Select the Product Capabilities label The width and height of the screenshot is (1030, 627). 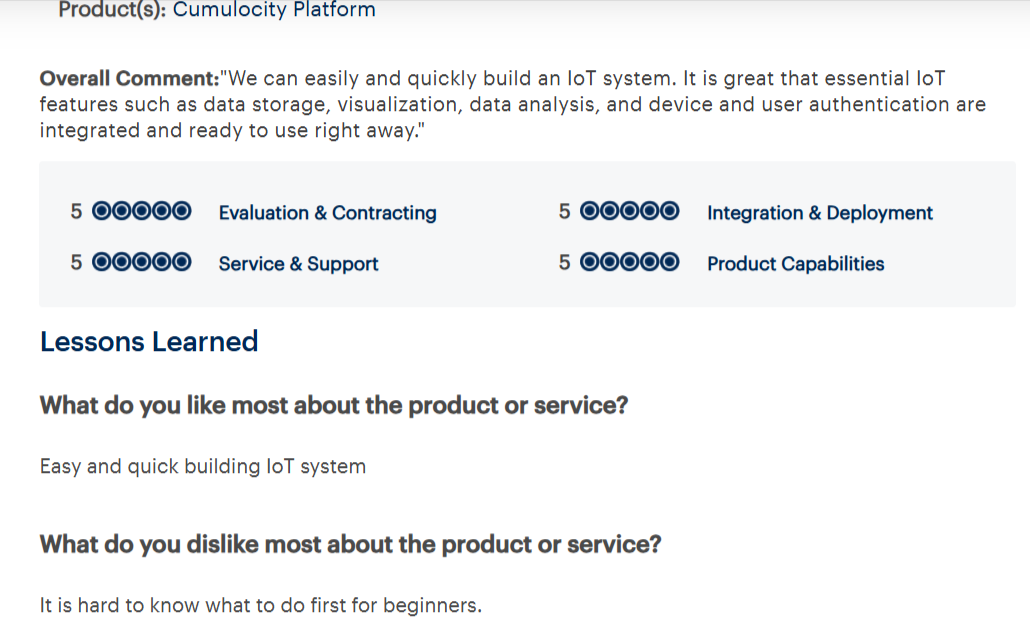795,264
